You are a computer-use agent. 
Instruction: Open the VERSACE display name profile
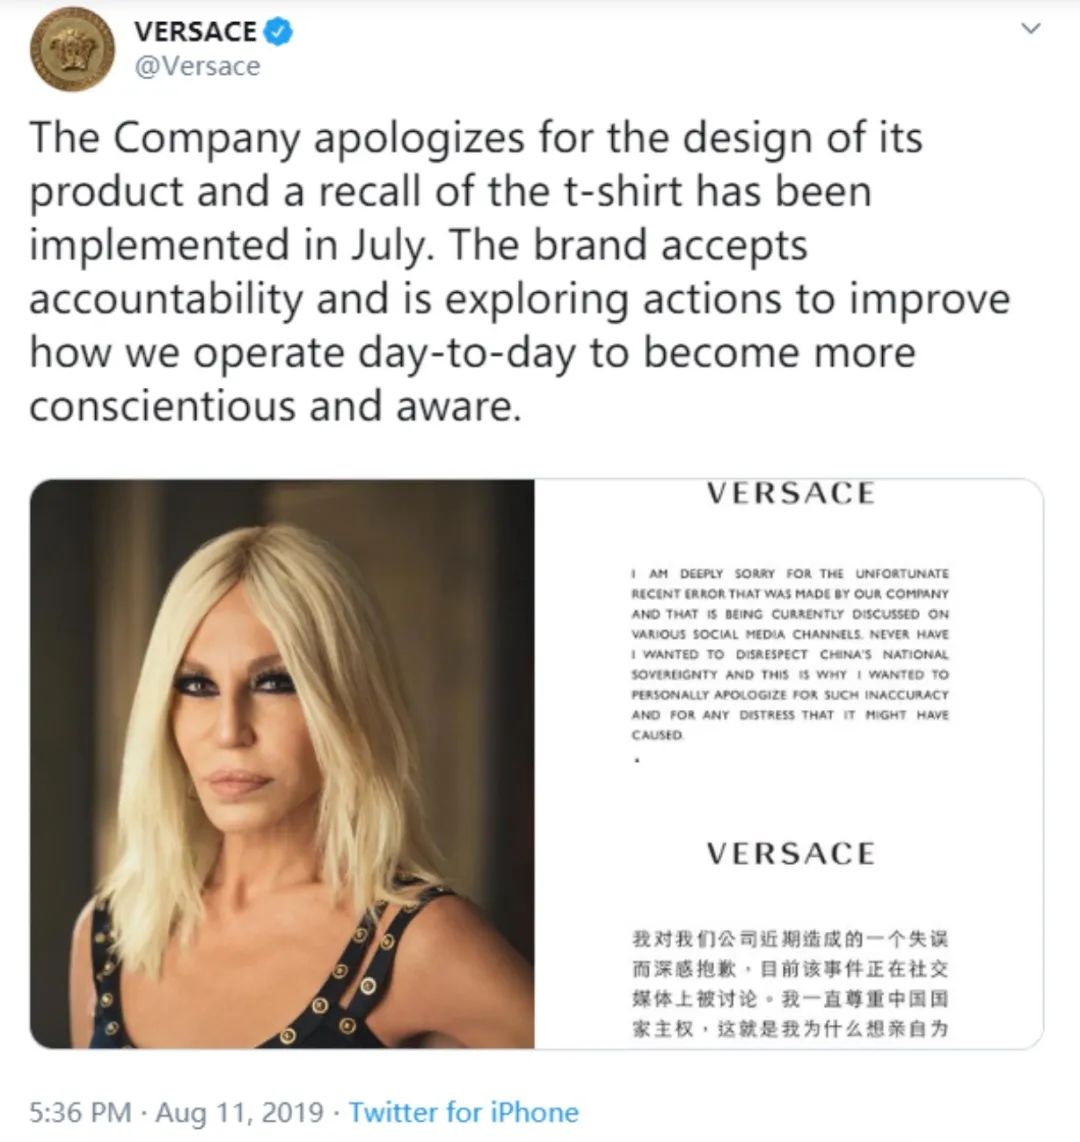(195, 31)
